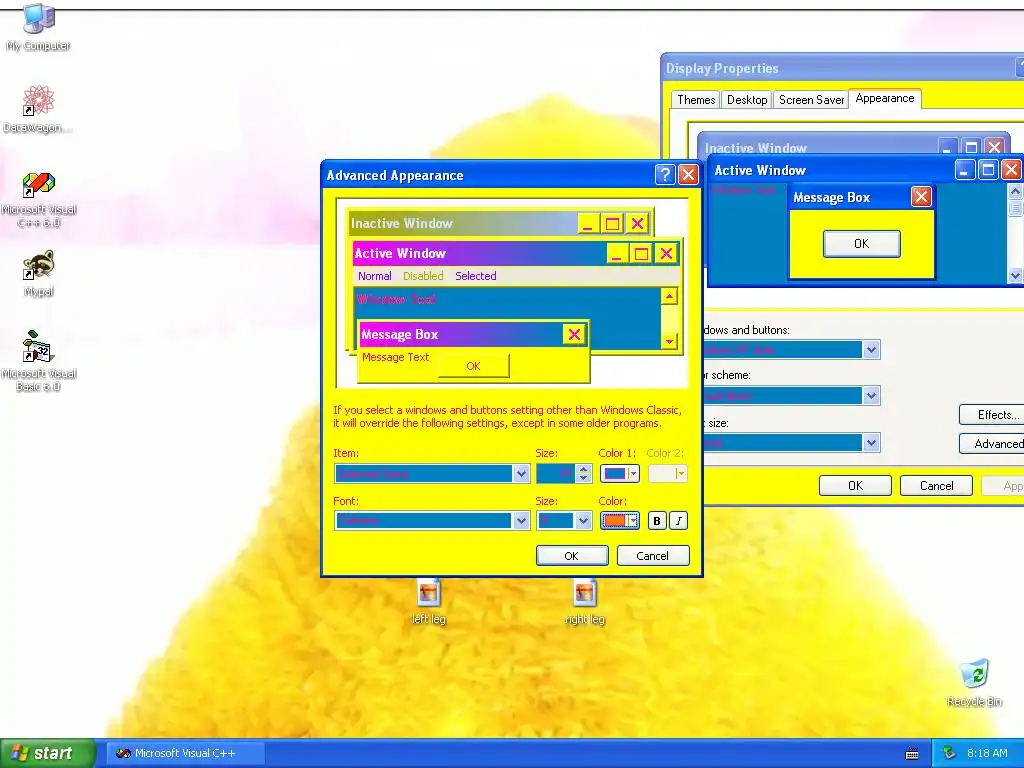This screenshot has width=1024, height=768.
Task: Click the Start button
Action: [x=47, y=753]
